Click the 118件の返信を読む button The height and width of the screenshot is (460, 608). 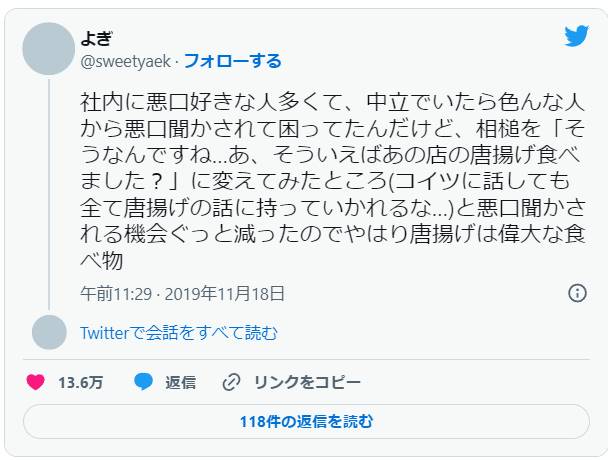(306, 422)
